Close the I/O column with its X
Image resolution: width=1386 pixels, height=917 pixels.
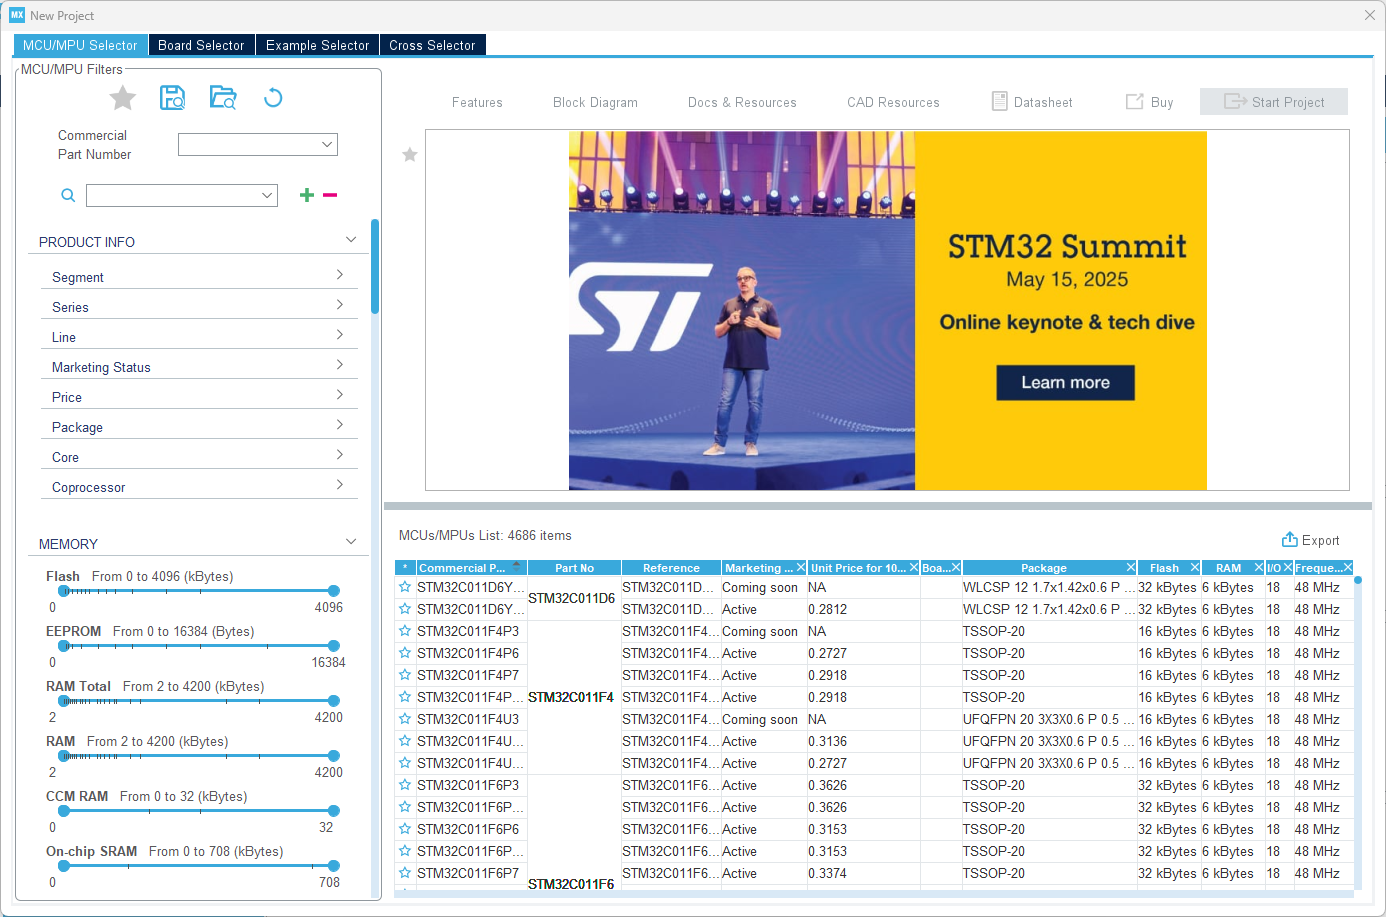point(1287,568)
